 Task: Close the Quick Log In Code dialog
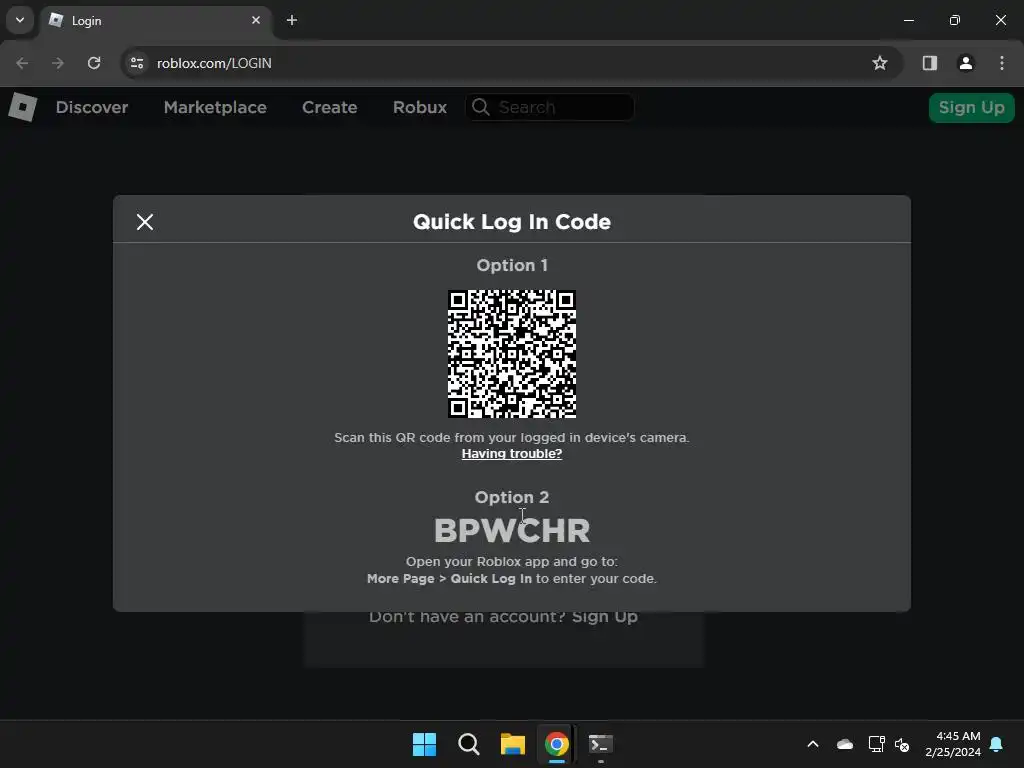(x=145, y=222)
